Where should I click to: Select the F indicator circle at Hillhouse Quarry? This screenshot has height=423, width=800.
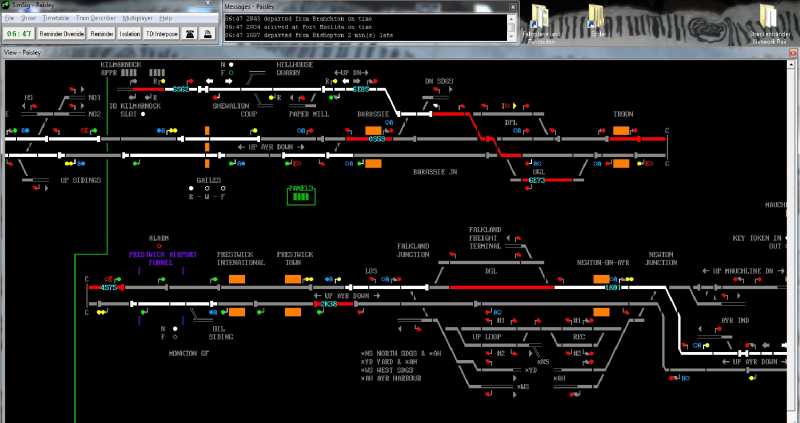[x=231, y=73]
